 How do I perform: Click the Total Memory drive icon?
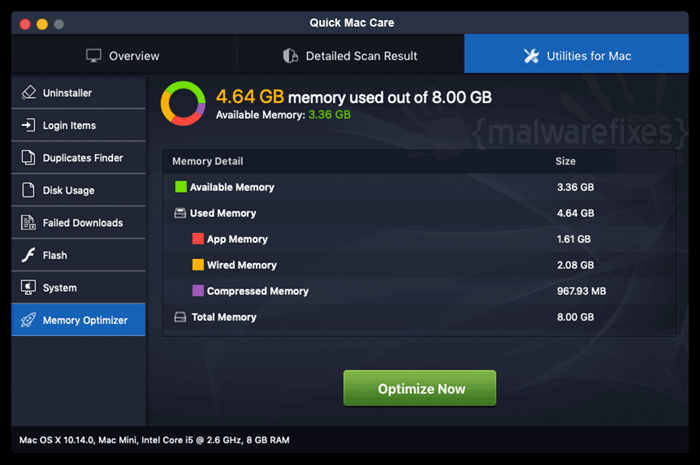[180, 317]
